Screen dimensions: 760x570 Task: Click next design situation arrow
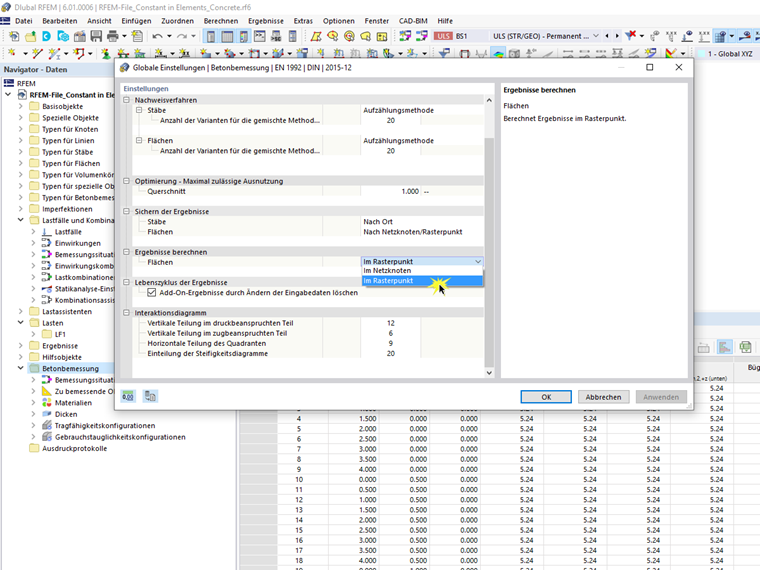click(617, 36)
